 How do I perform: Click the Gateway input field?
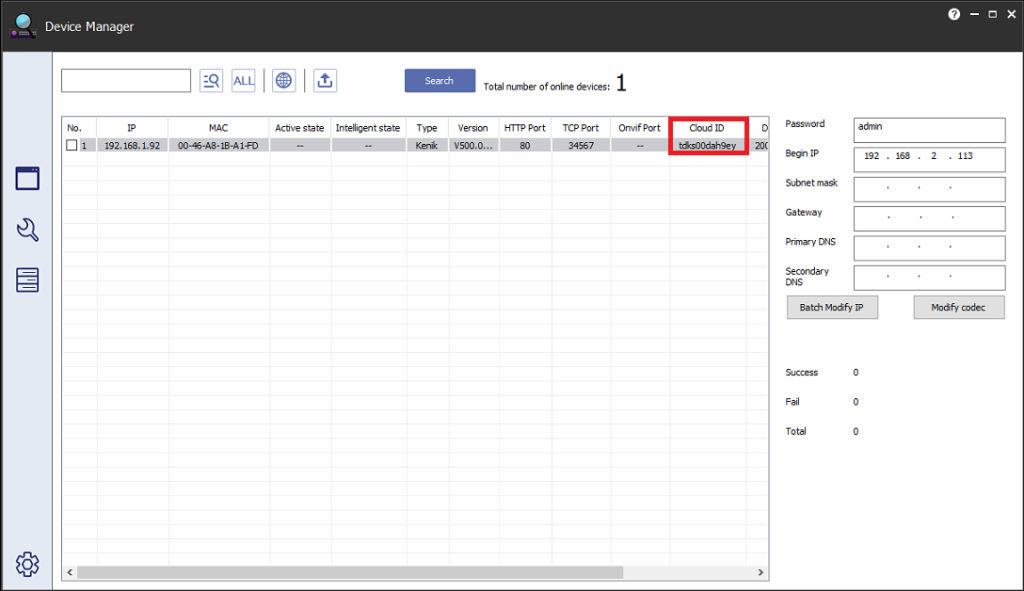coord(929,219)
